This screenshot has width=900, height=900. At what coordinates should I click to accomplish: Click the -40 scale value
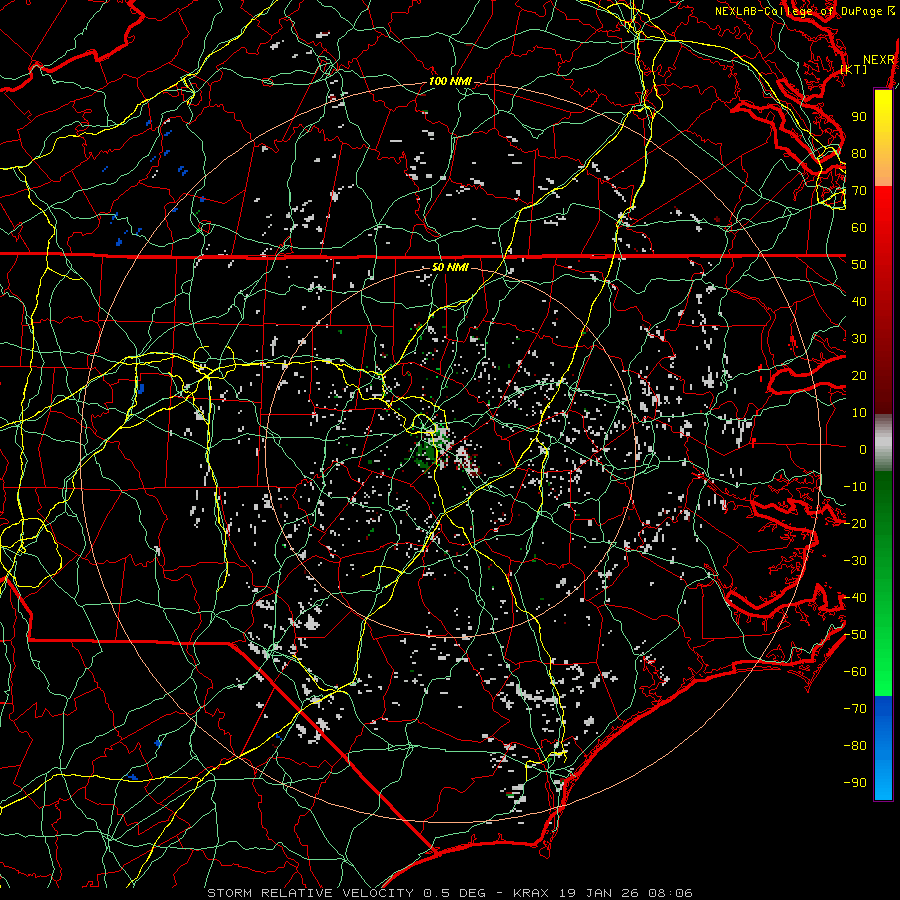coord(855,598)
